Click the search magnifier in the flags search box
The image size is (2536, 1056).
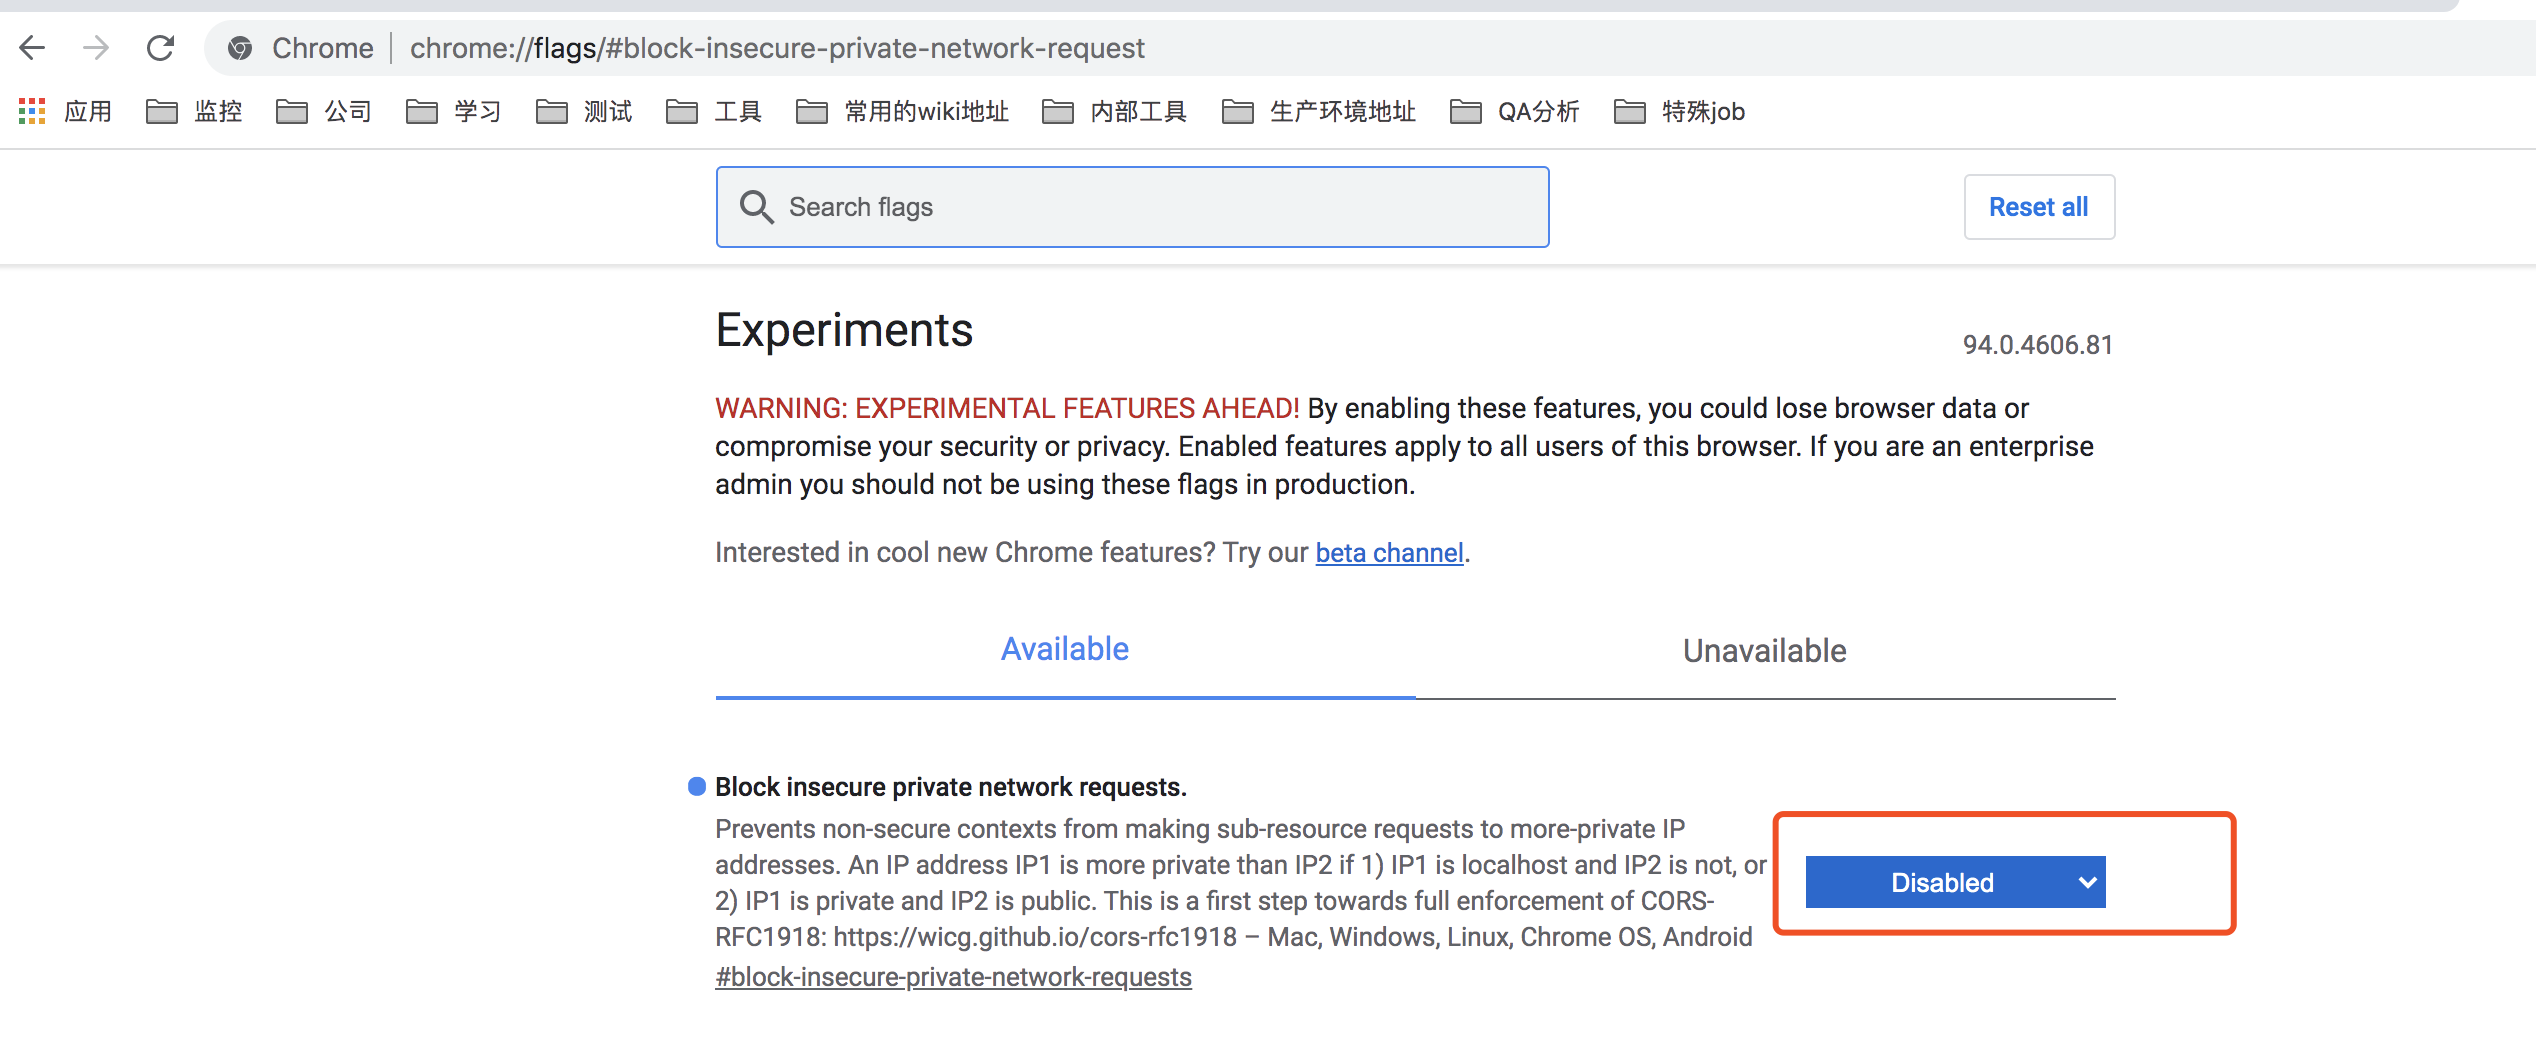[757, 206]
